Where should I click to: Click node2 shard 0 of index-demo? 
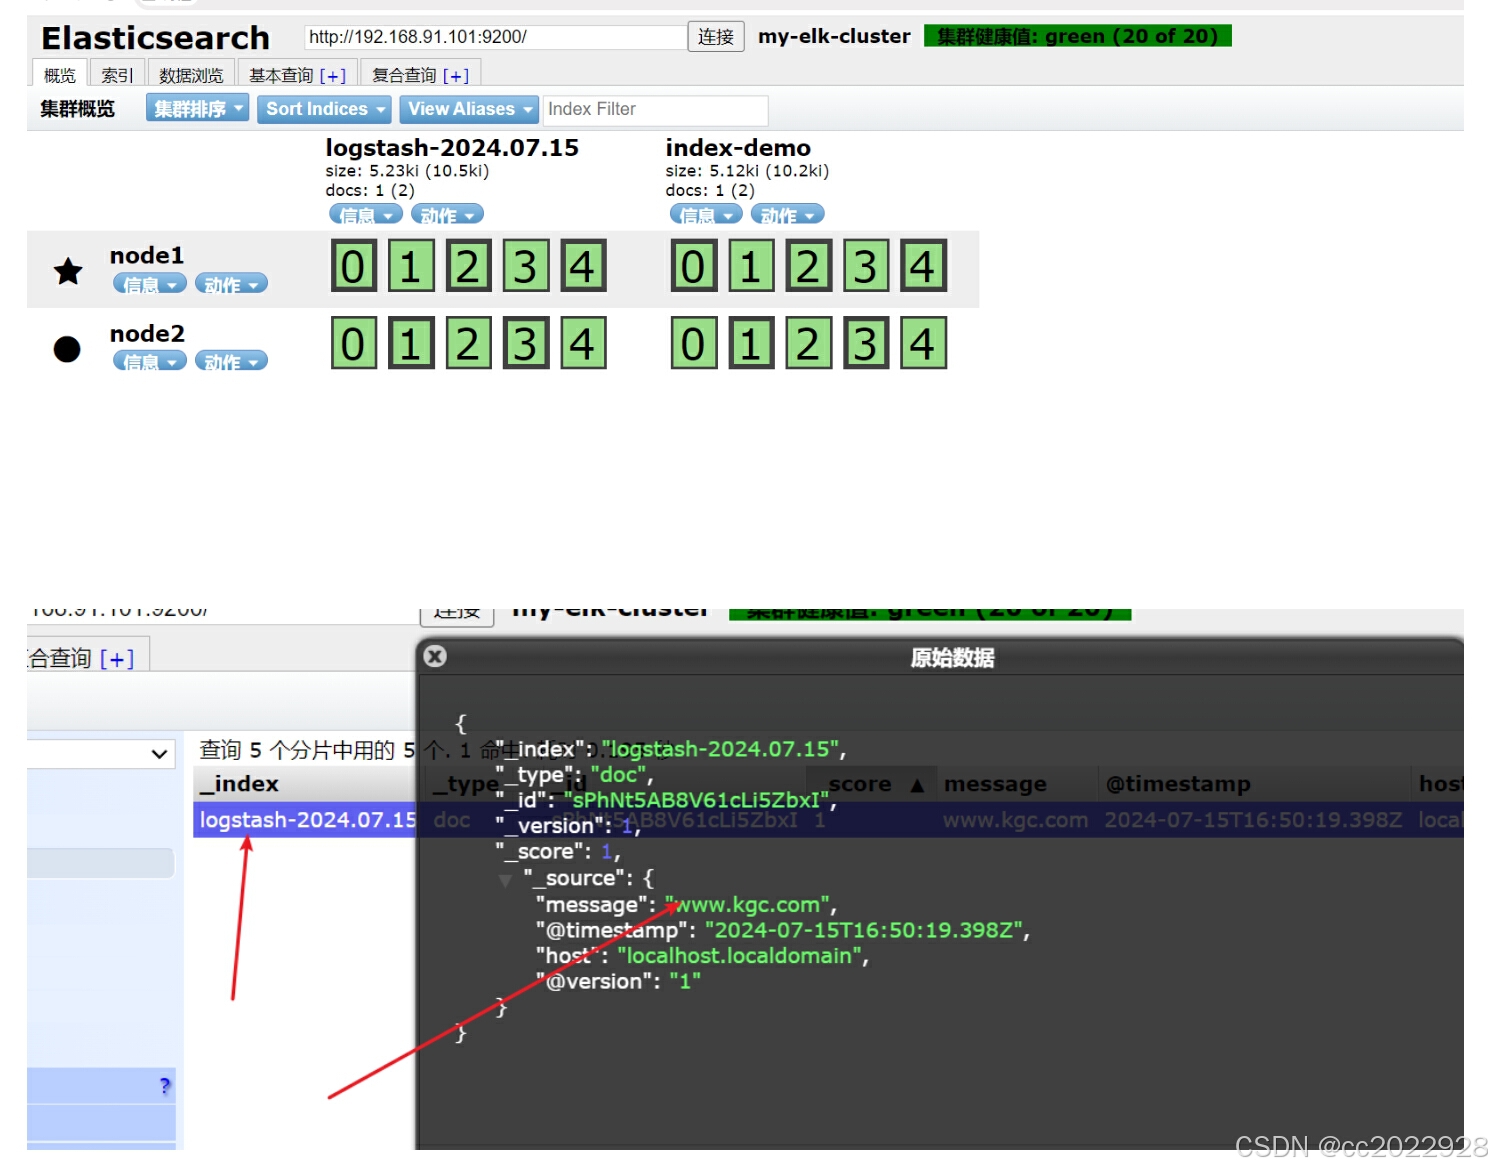[x=694, y=343]
